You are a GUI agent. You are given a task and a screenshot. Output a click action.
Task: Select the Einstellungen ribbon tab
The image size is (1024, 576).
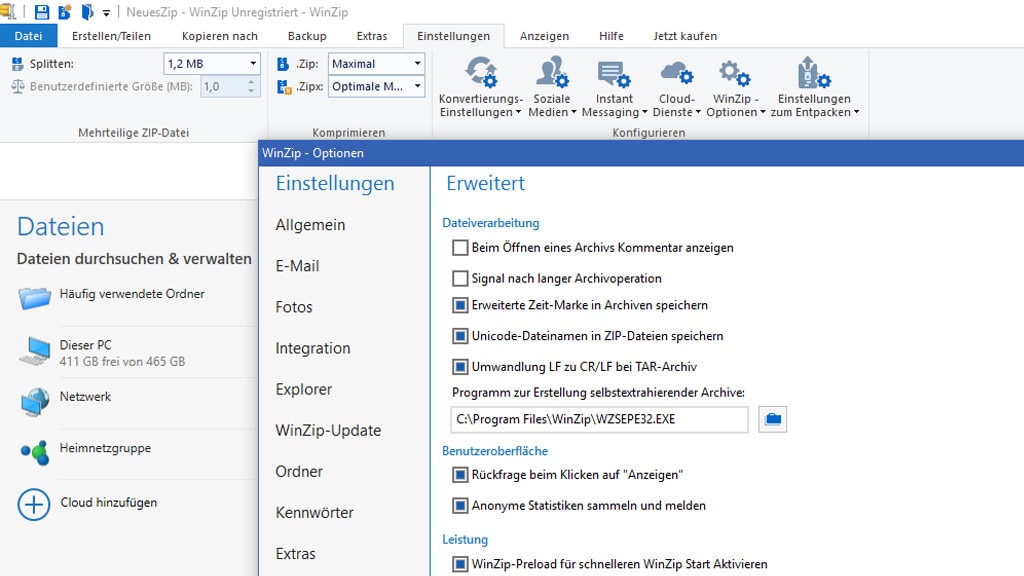453,36
